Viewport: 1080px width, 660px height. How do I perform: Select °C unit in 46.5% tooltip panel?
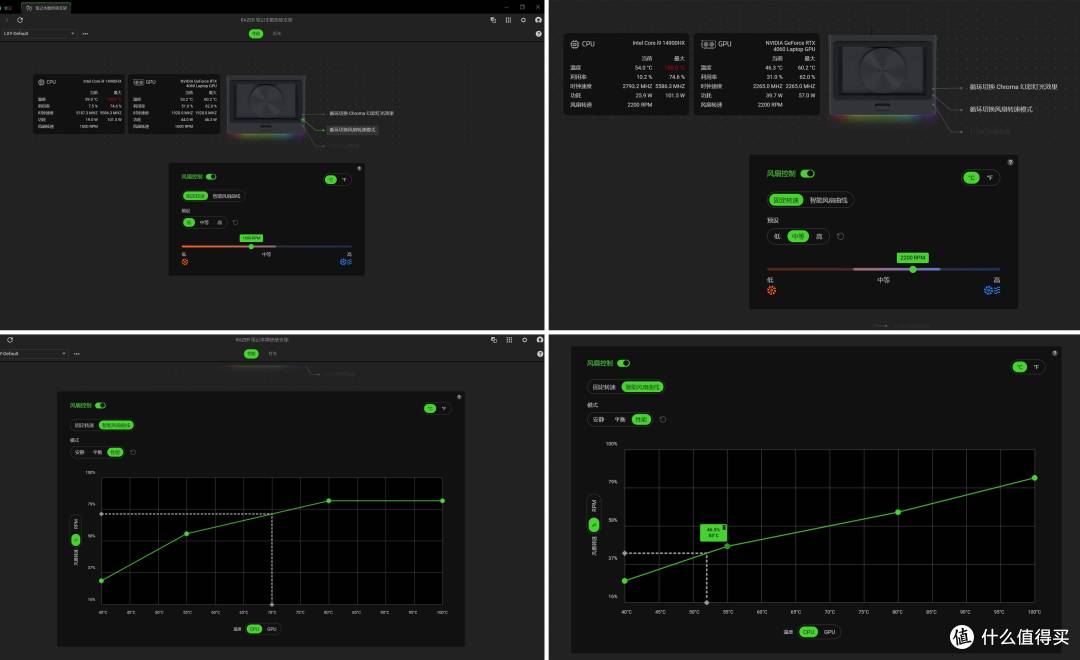[1020, 367]
